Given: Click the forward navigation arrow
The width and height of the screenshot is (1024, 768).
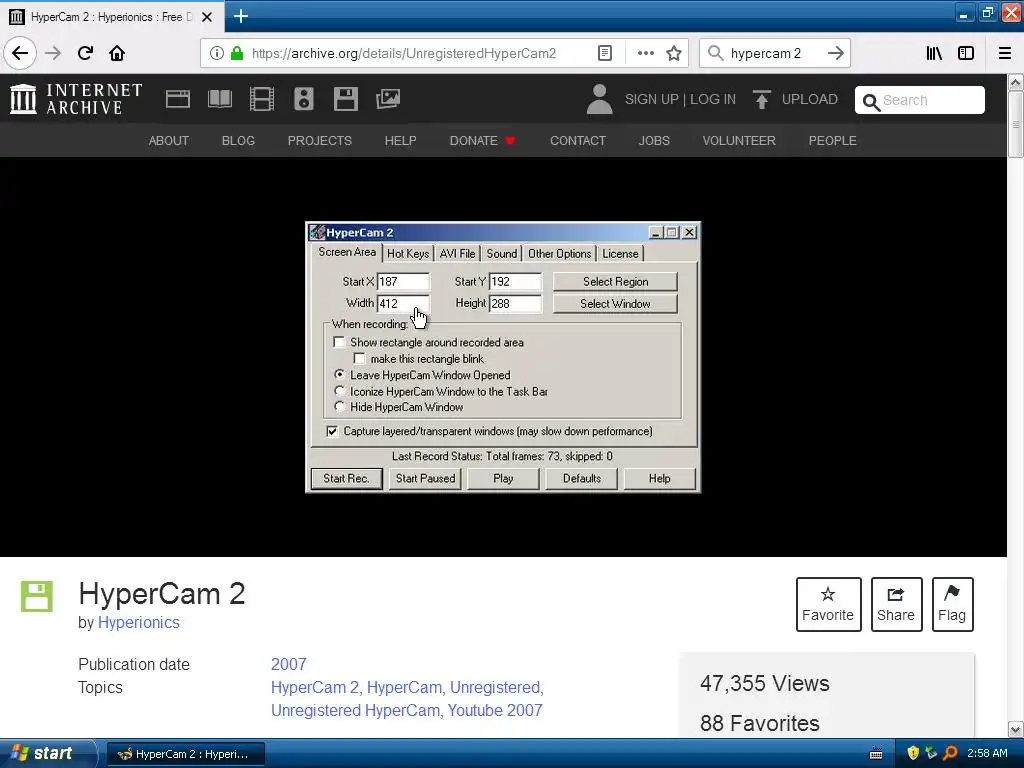Looking at the screenshot, I should pos(53,53).
